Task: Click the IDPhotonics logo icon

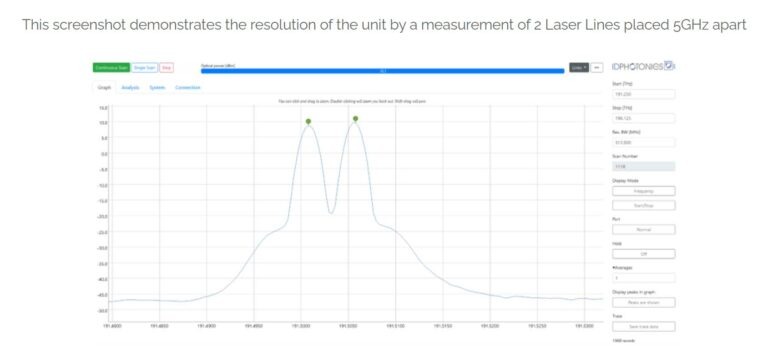Action: click(669, 66)
